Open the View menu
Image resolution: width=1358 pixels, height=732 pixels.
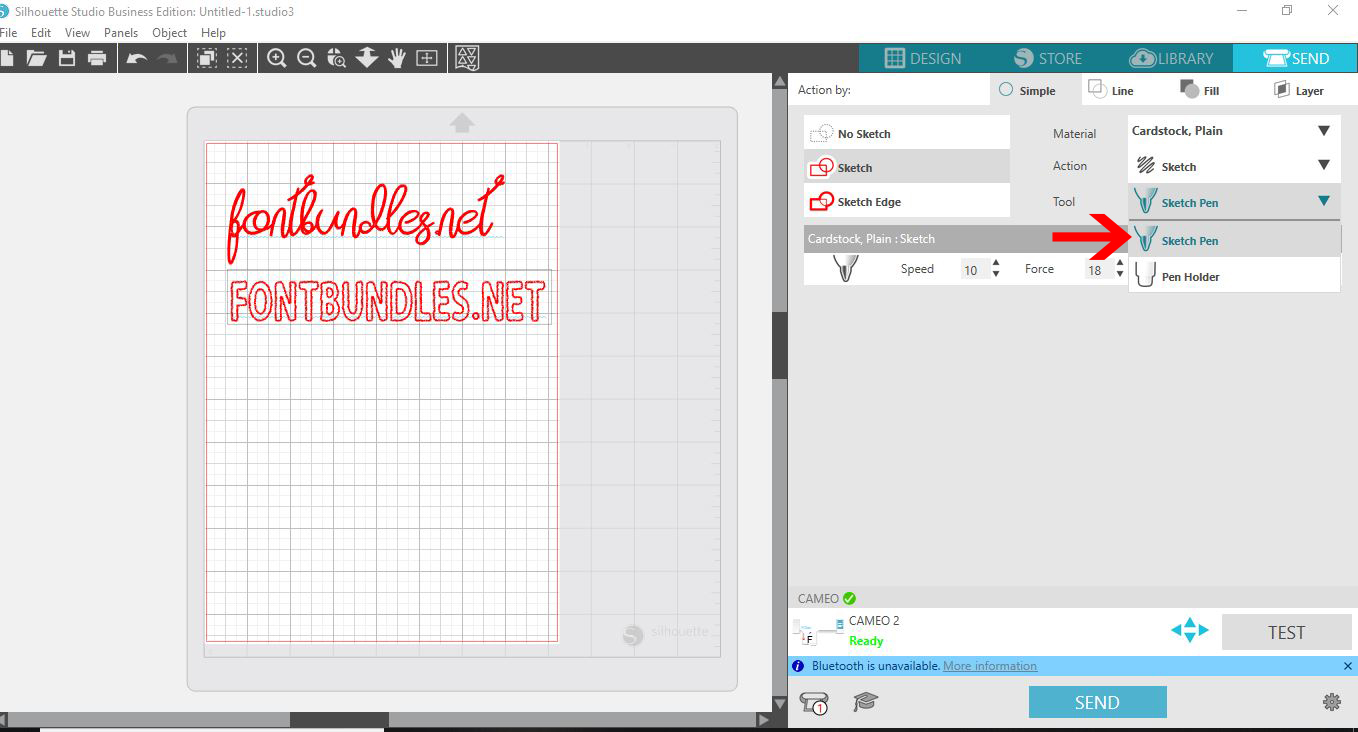point(77,32)
